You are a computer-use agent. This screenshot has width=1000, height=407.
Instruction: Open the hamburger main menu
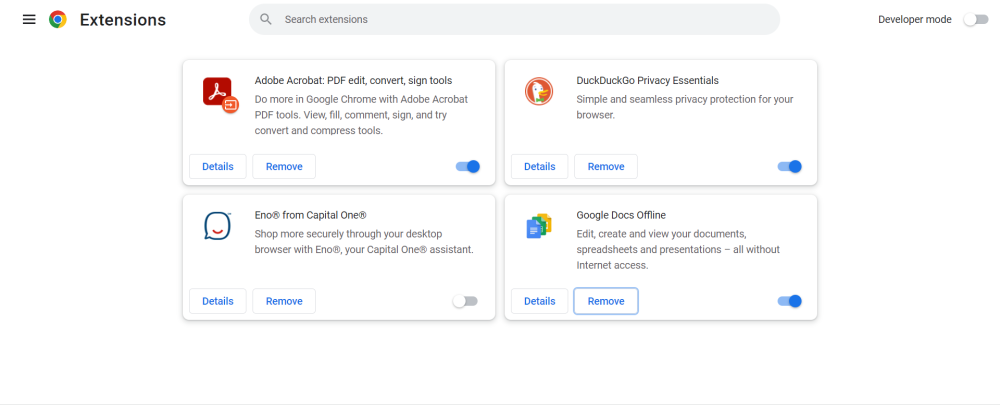(x=29, y=20)
